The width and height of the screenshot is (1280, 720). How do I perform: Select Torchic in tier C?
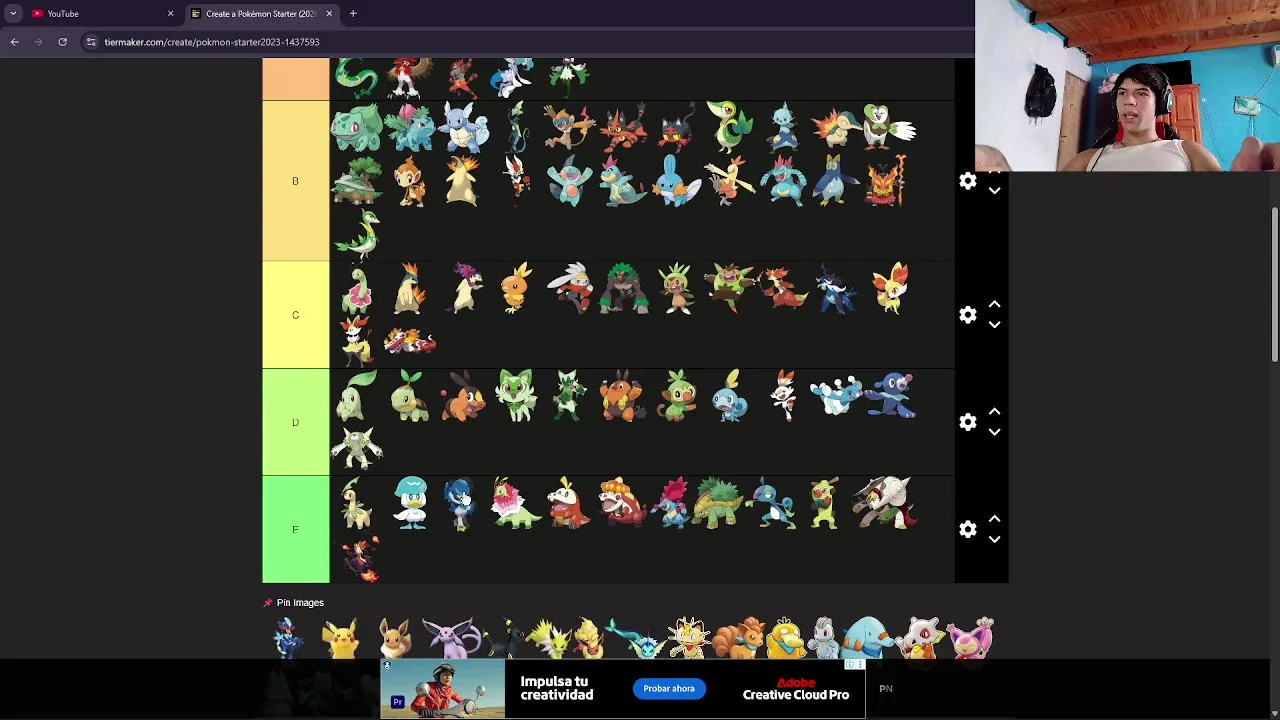516,288
